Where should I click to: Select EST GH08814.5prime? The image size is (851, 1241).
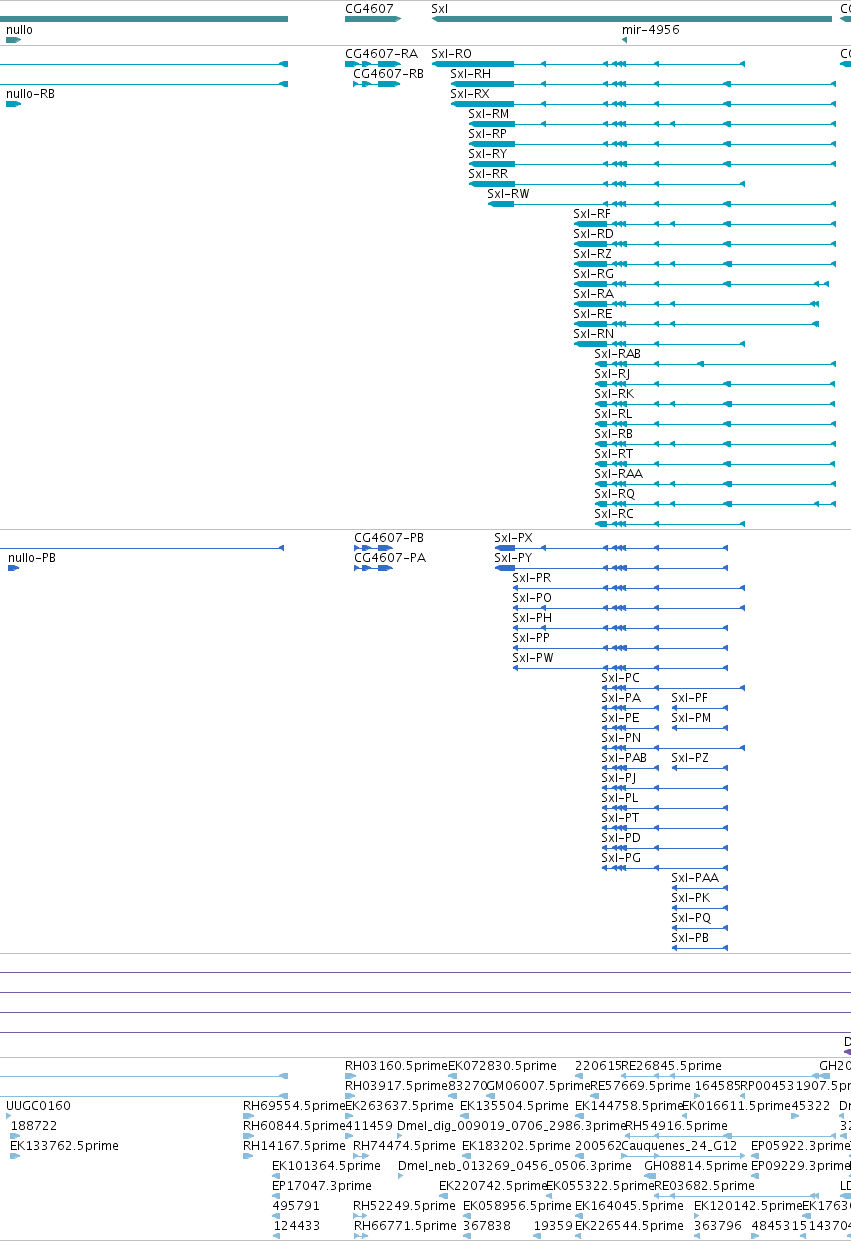pyautogui.click(x=696, y=1166)
